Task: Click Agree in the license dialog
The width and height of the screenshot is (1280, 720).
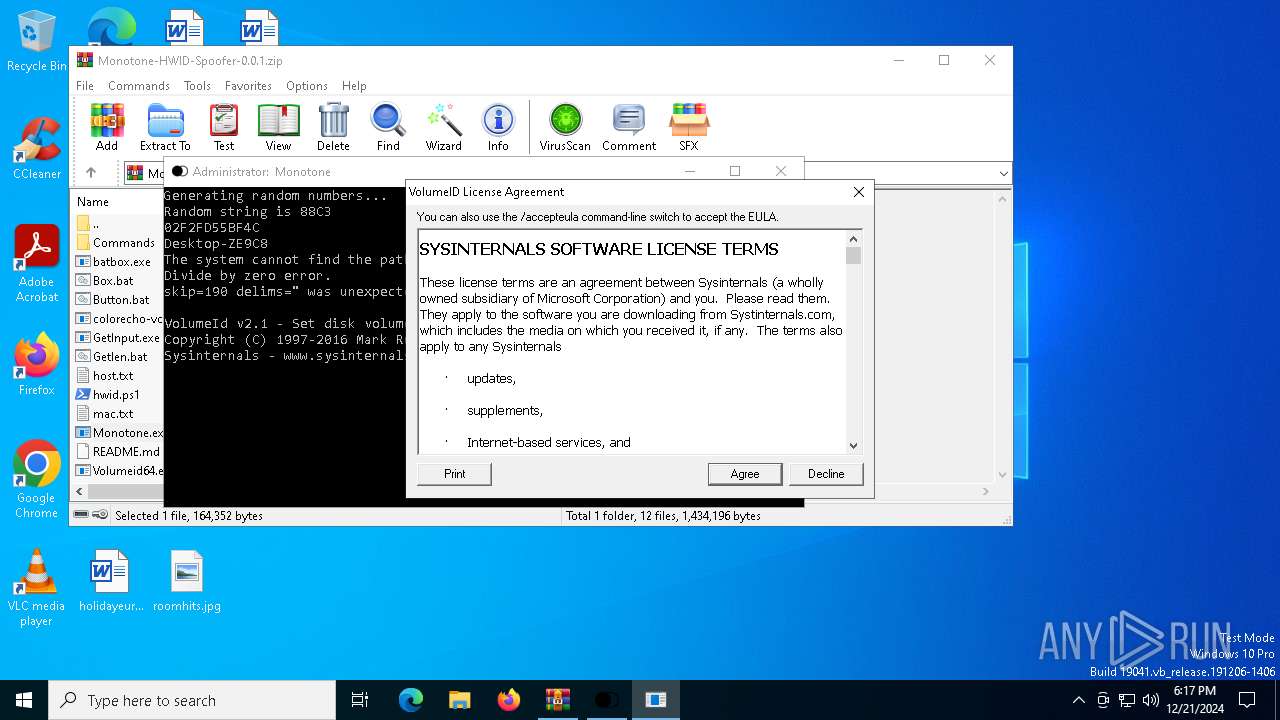Action: tap(745, 474)
